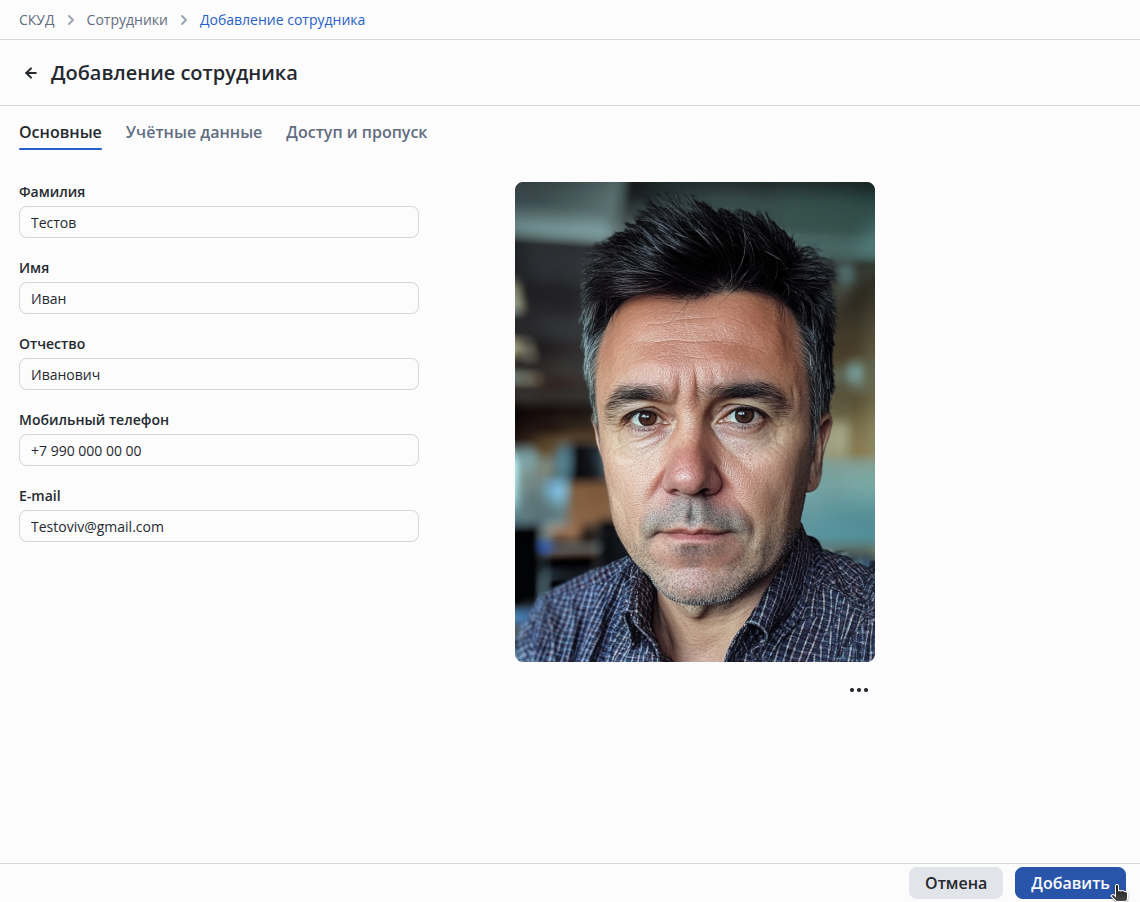The height and width of the screenshot is (902, 1140).
Task: Switch to Учётные данные tab
Action: 194,132
